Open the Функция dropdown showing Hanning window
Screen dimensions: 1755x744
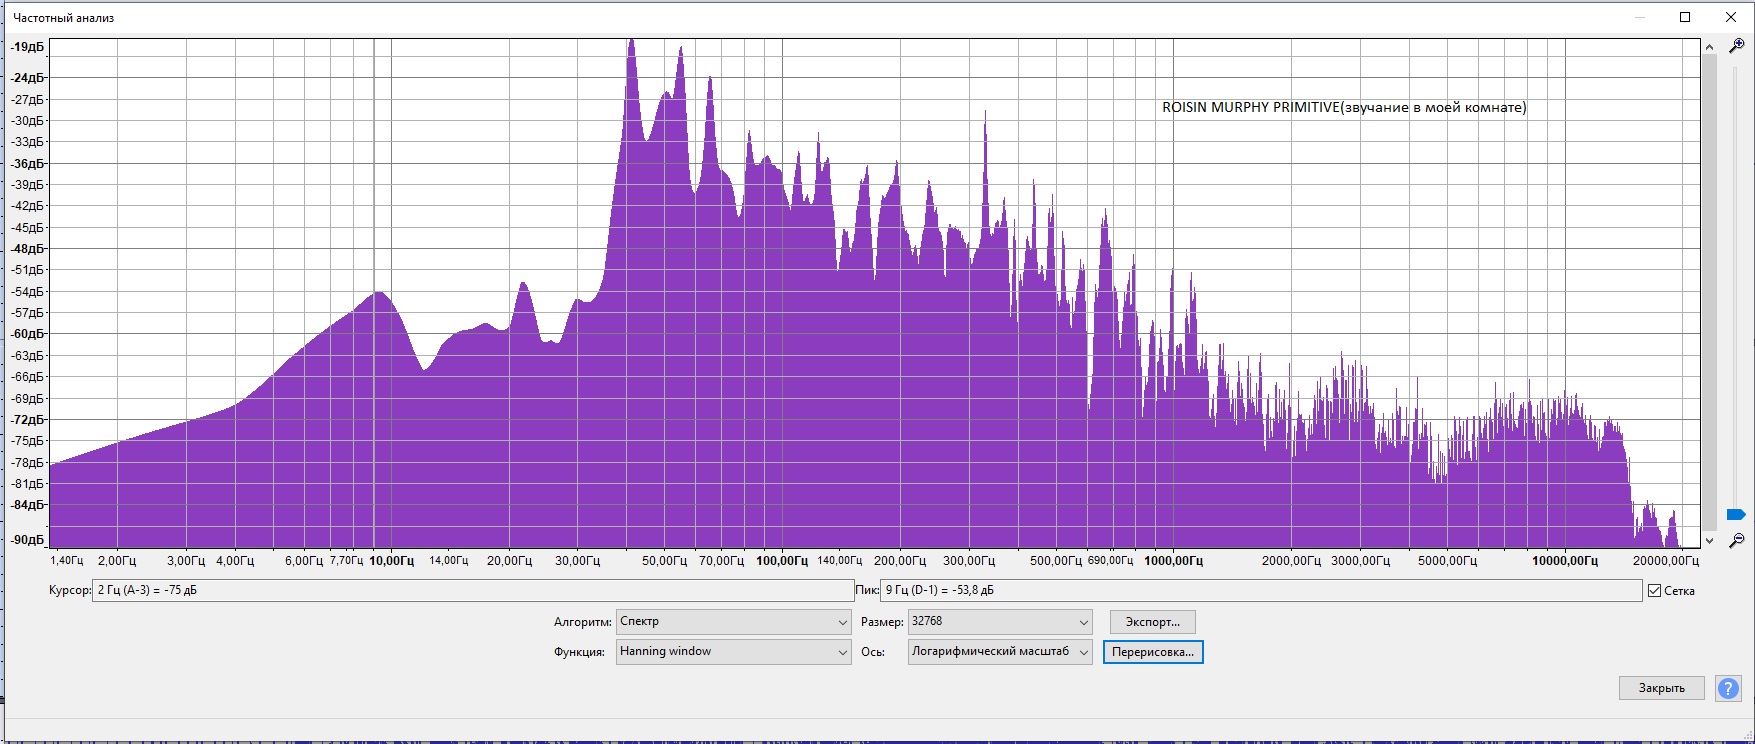tap(734, 652)
